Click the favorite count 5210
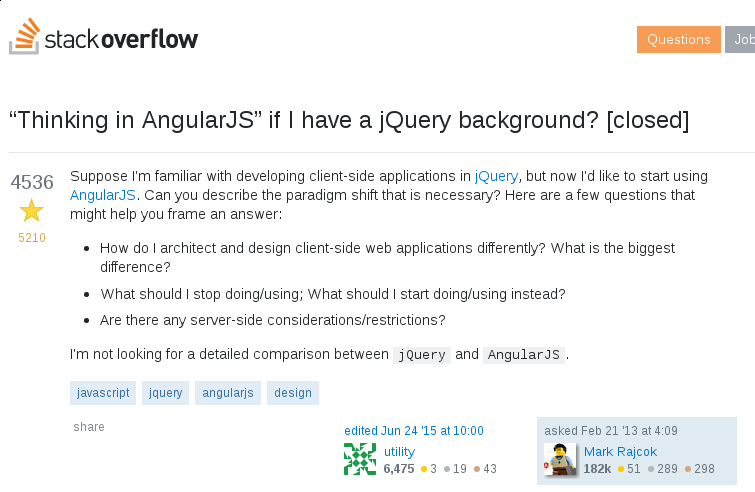 [32, 238]
